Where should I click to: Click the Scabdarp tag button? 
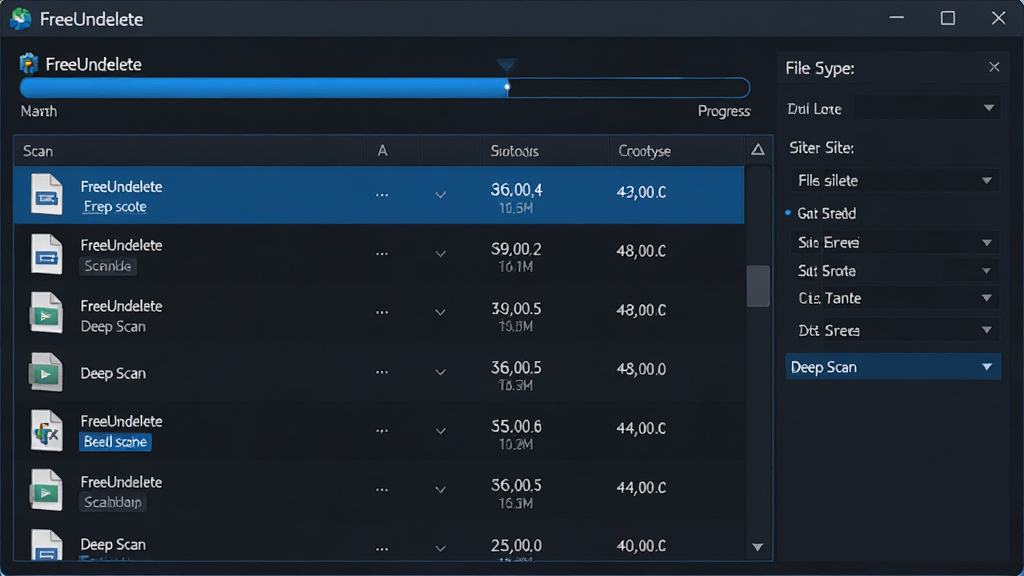[112, 502]
